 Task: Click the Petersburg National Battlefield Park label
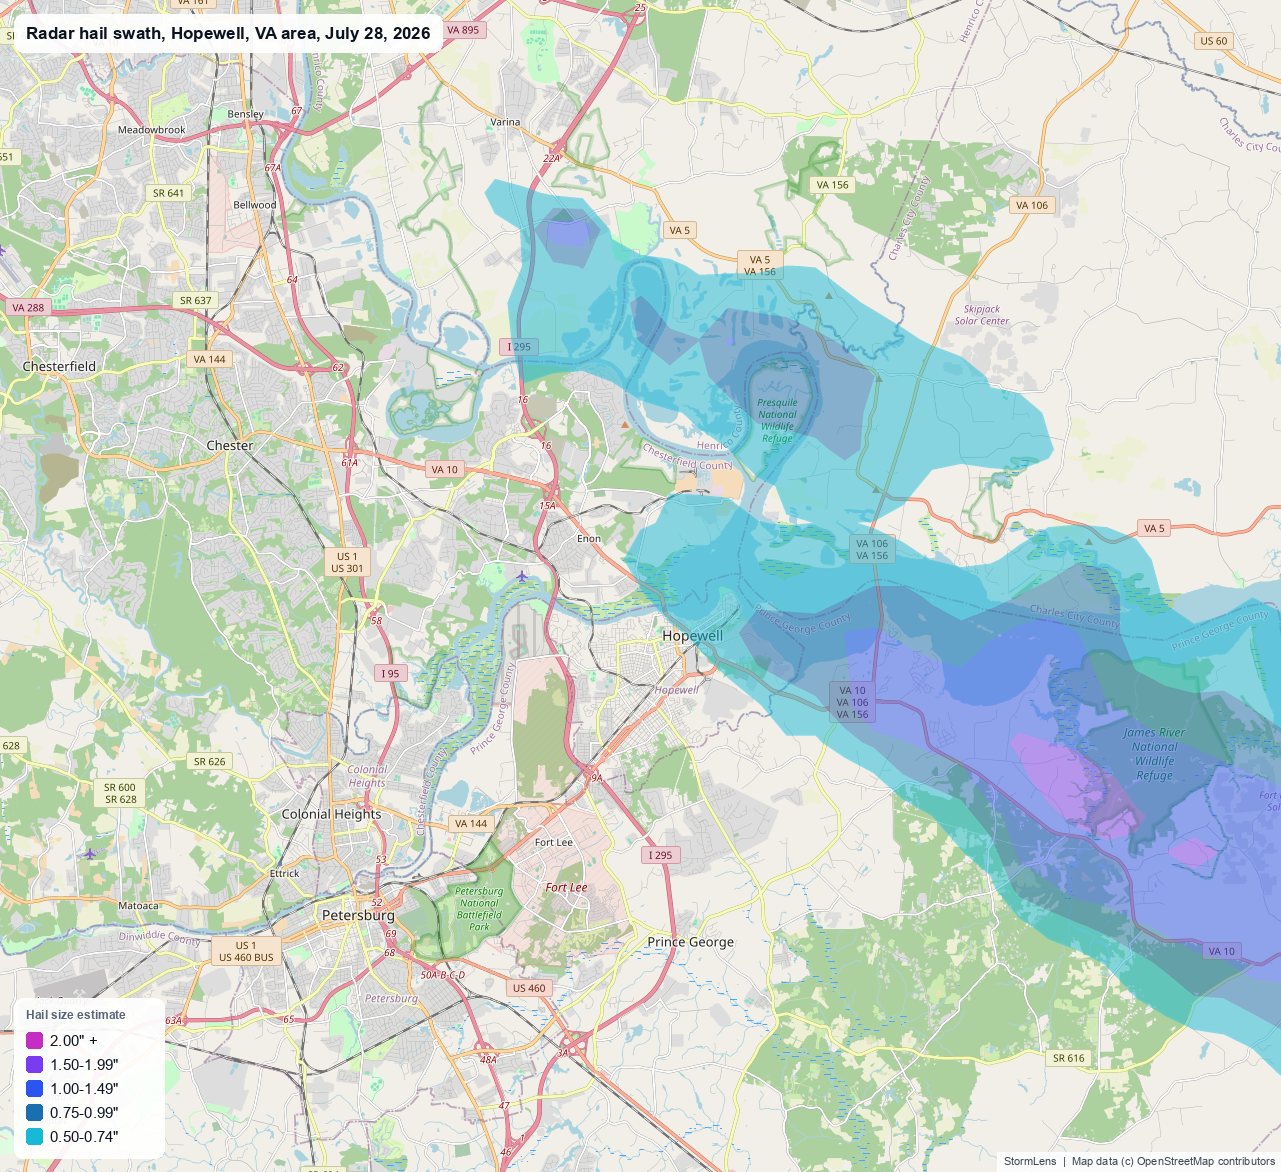point(479,909)
